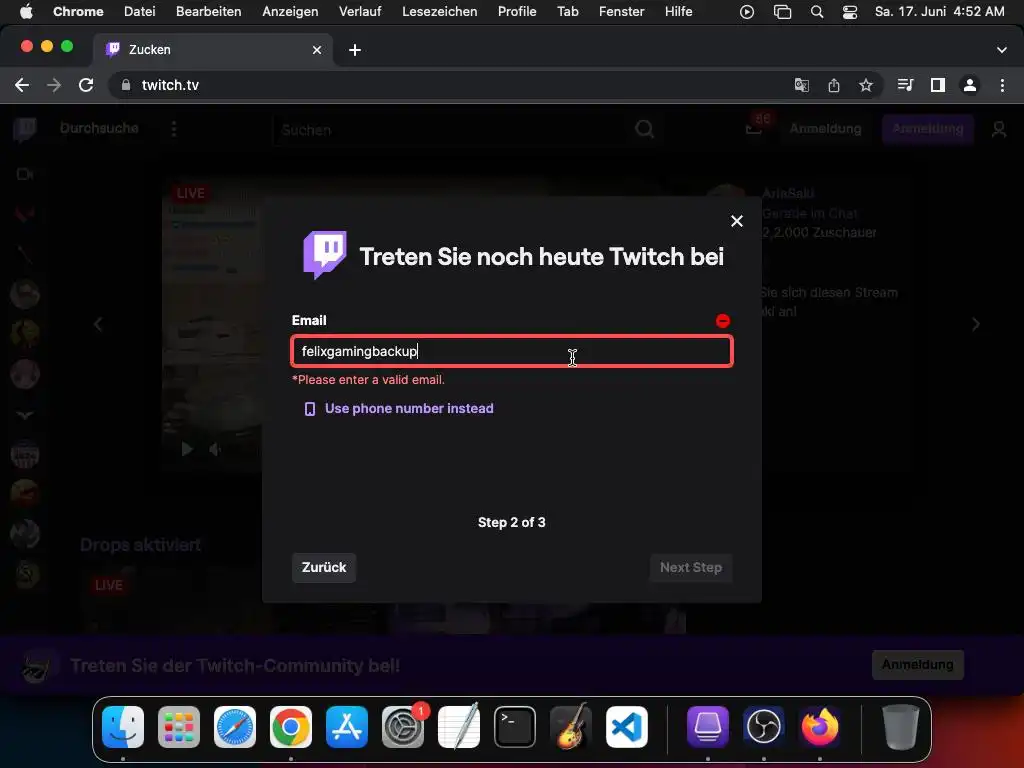Click the purple Anmeldung button in header
The image size is (1024, 768).
(x=927, y=129)
